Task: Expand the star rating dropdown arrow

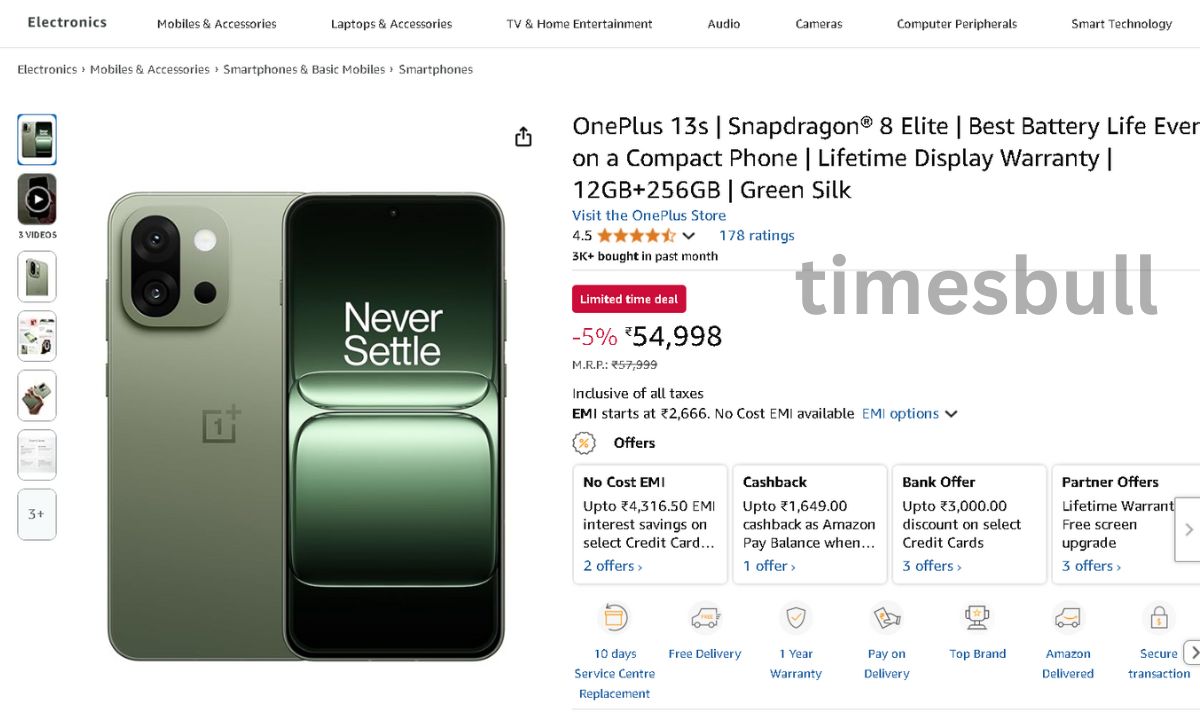Action: 688,236
